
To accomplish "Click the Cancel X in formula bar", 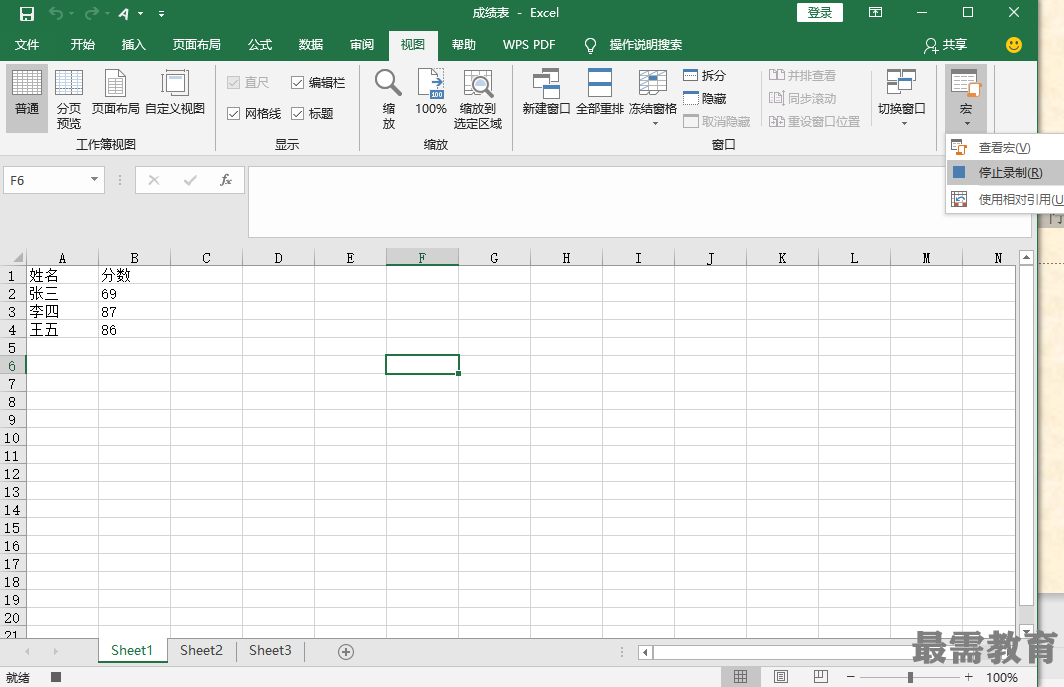I will coord(154,180).
